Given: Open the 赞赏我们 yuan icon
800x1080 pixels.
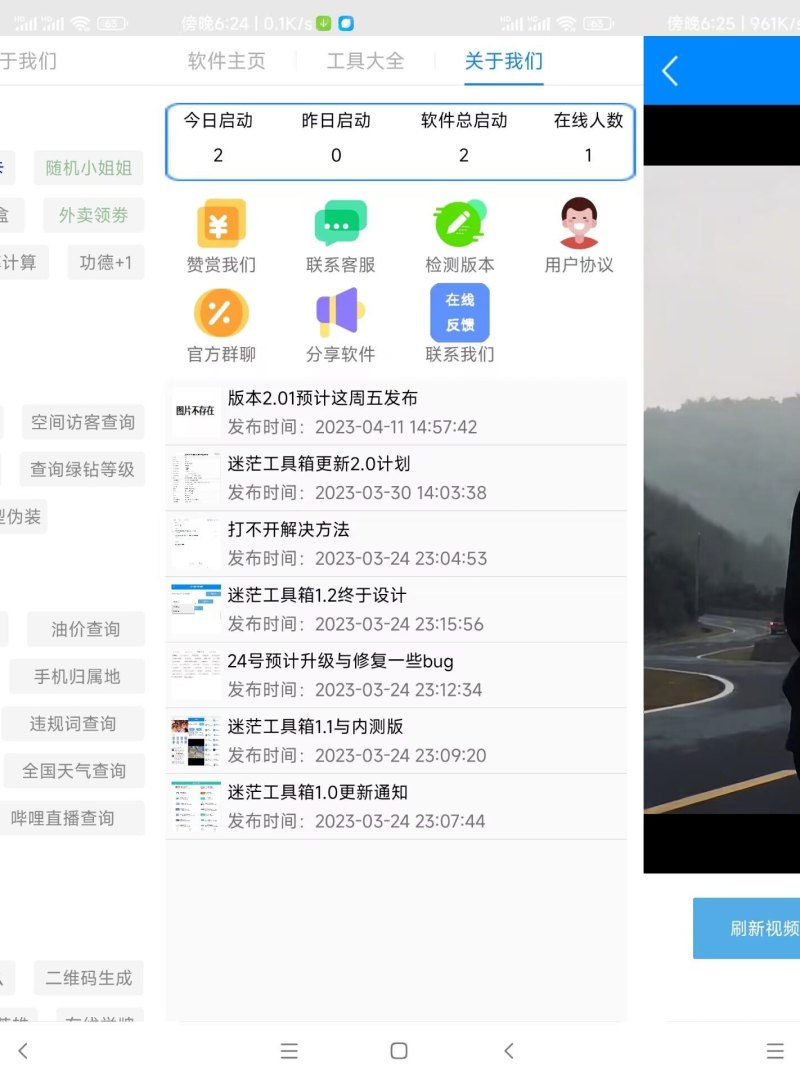Looking at the screenshot, I should point(220,224).
